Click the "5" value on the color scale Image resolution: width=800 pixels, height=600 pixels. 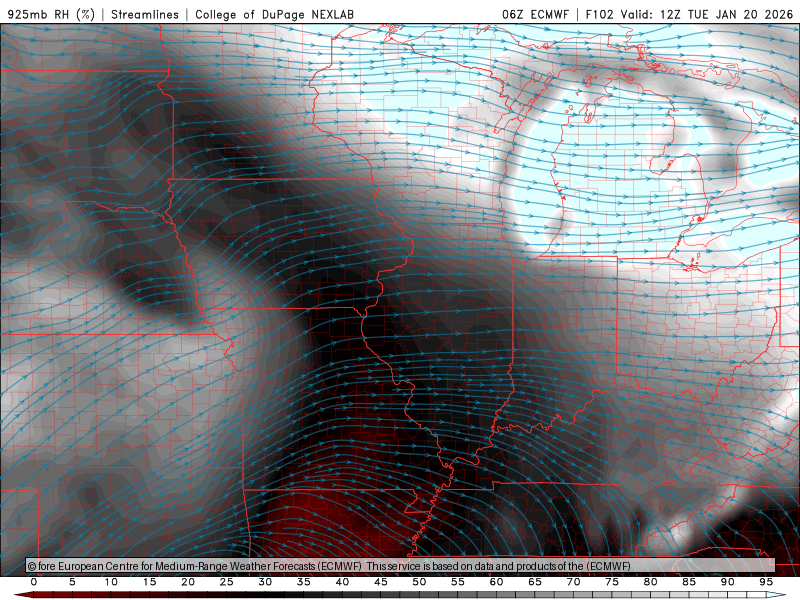pyautogui.click(x=72, y=582)
